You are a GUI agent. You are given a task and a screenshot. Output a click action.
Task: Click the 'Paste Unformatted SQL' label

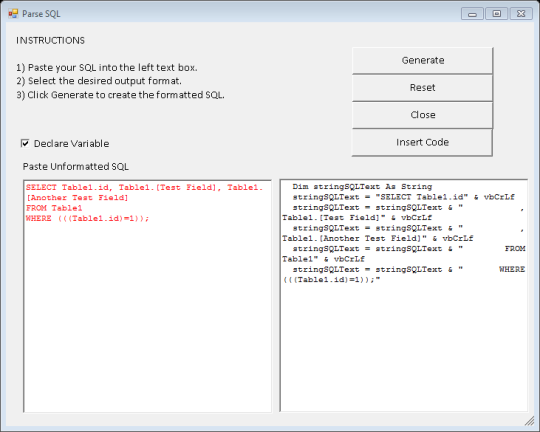click(75, 167)
